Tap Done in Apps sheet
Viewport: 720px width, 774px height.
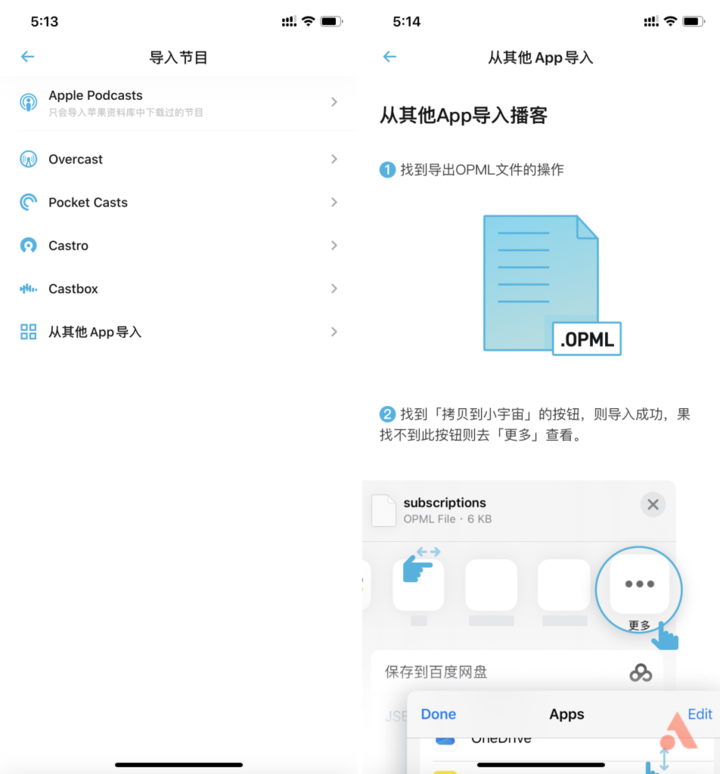(438, 714)
